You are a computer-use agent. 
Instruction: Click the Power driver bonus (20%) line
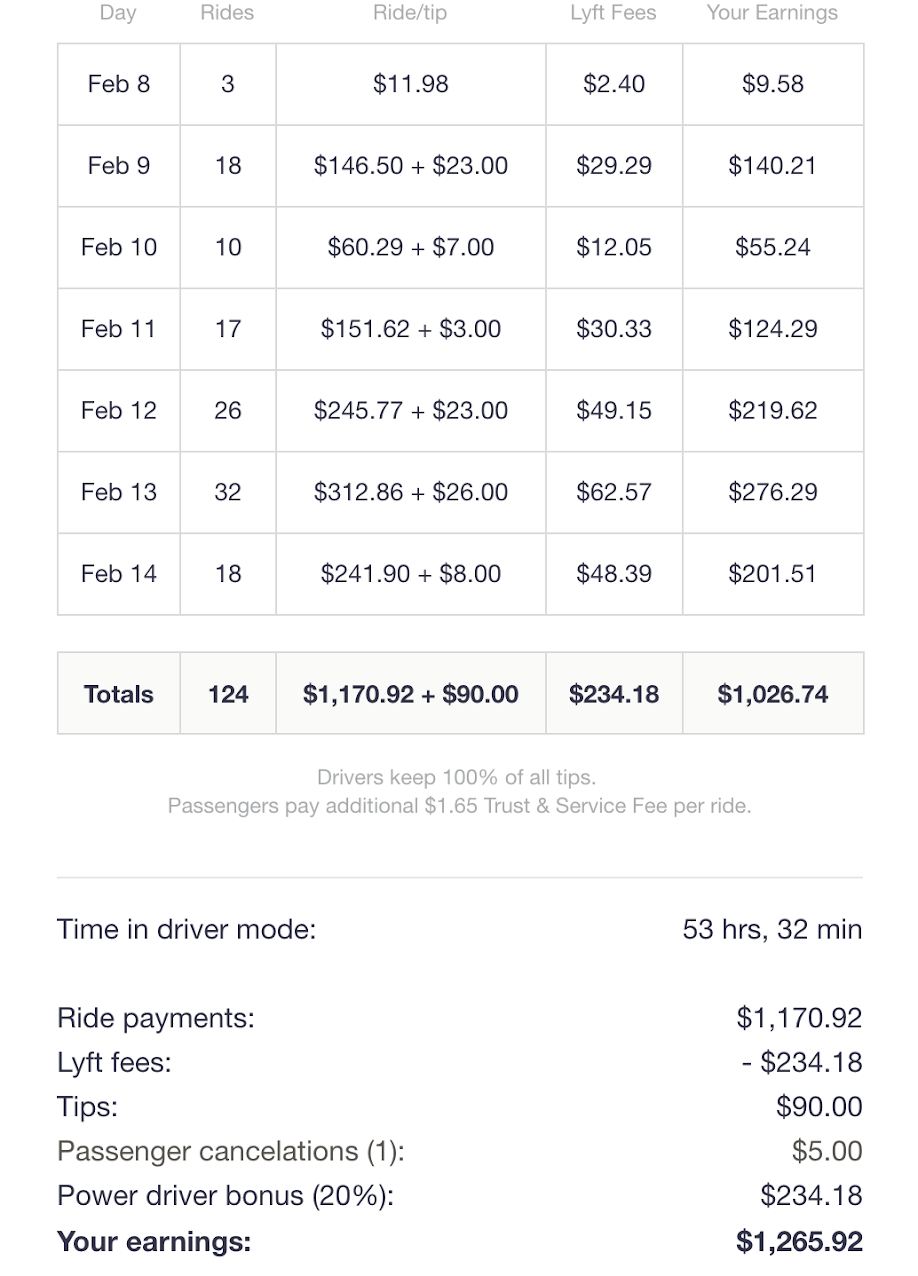pos(225,1196)
